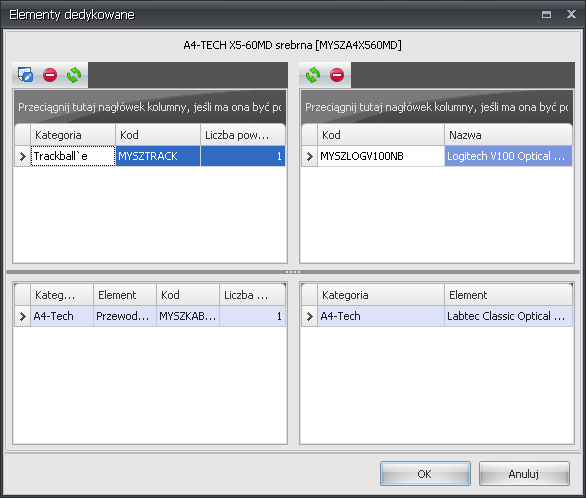Click the row indicator arrow beside Trackball`e

tap(22, 156)
